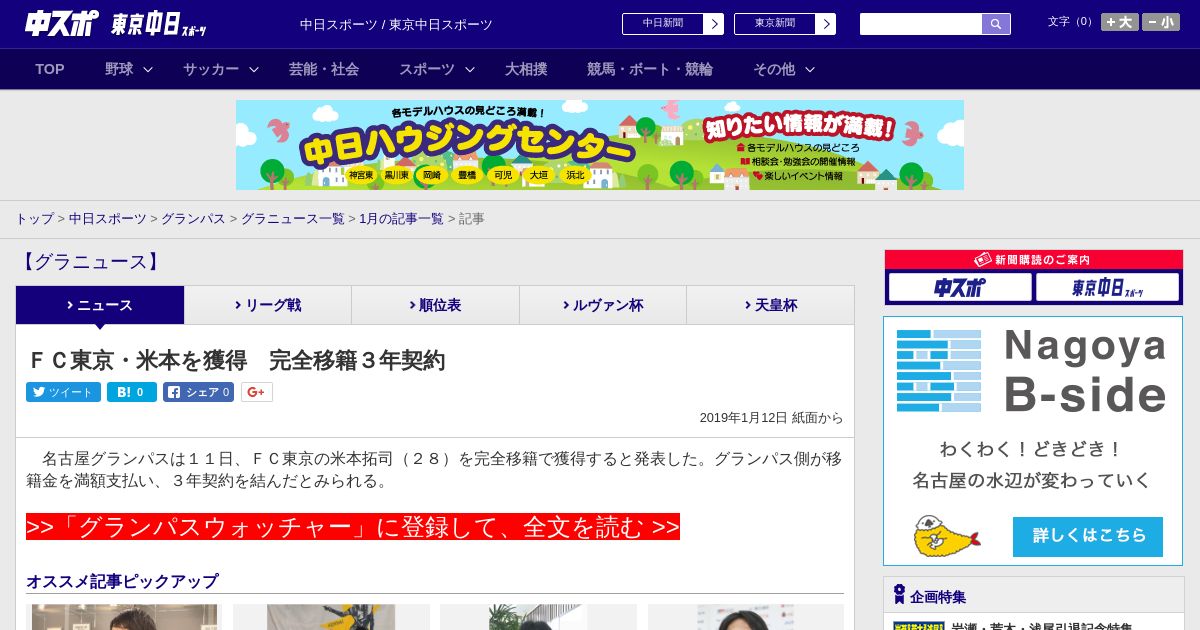Click the search magnifier button
Viewport: 1200px width, 630px height.
[996, 24]
